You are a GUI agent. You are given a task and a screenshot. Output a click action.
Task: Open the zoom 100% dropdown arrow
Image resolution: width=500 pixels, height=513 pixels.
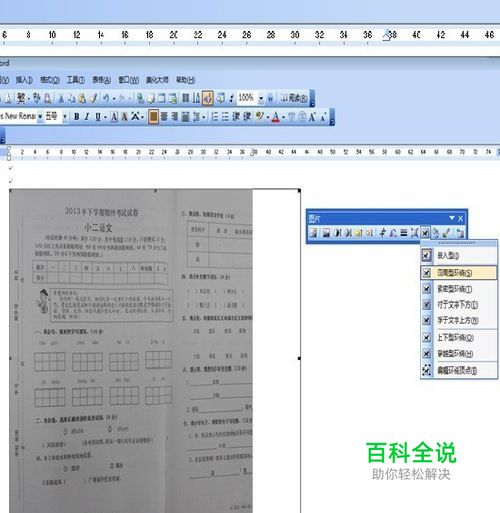261,98
